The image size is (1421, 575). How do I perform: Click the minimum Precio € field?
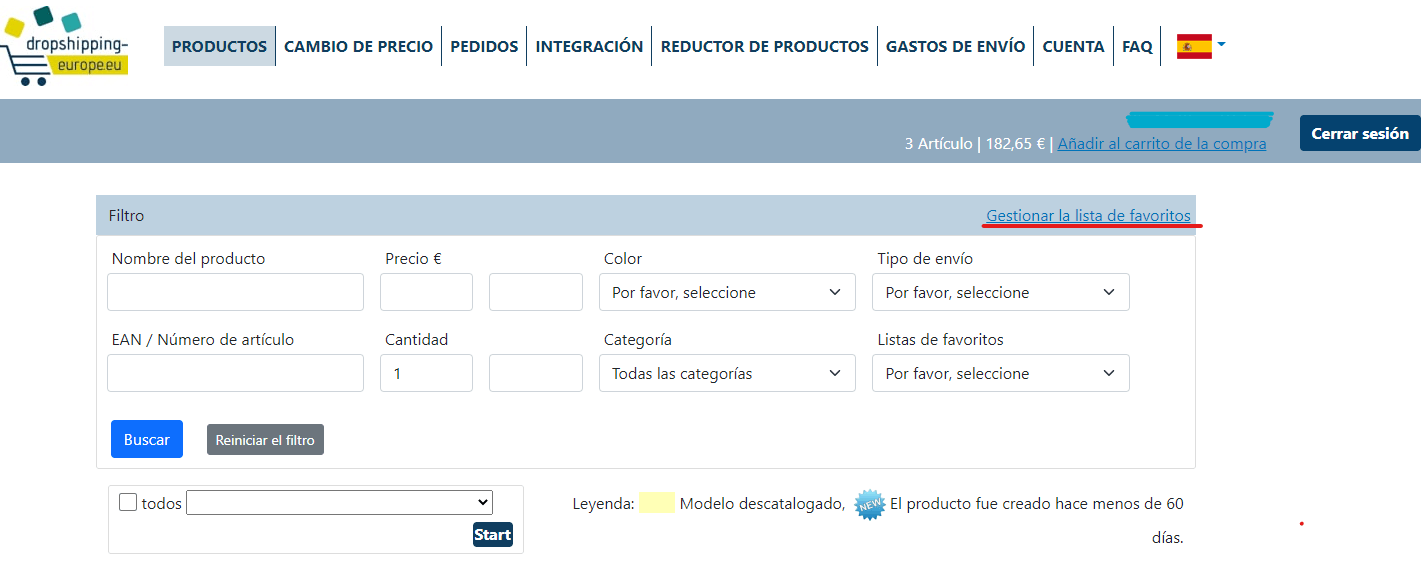coord(426,292)
